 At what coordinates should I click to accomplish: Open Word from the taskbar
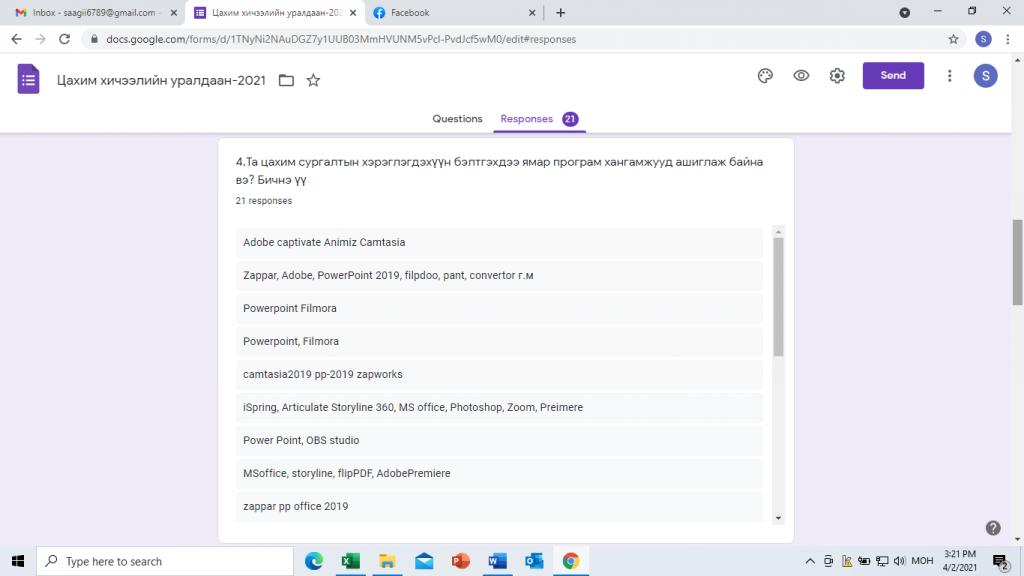497,561
